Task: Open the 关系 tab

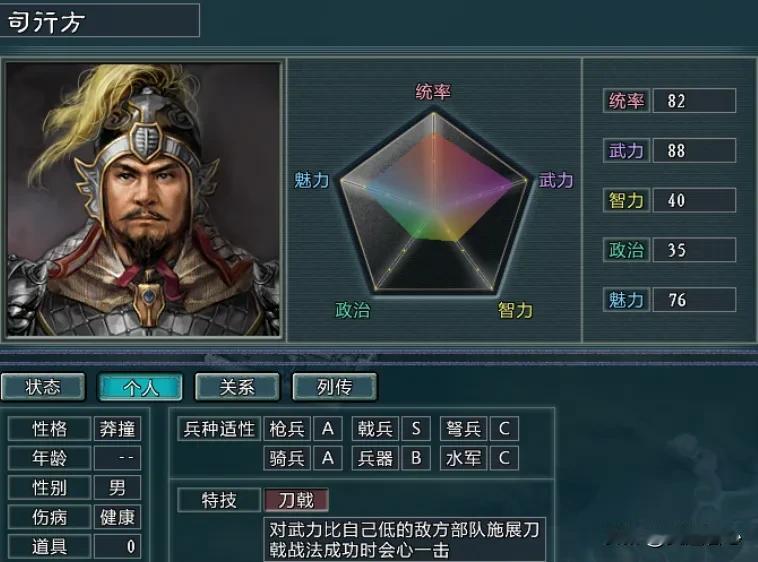Action: point(237,387)
